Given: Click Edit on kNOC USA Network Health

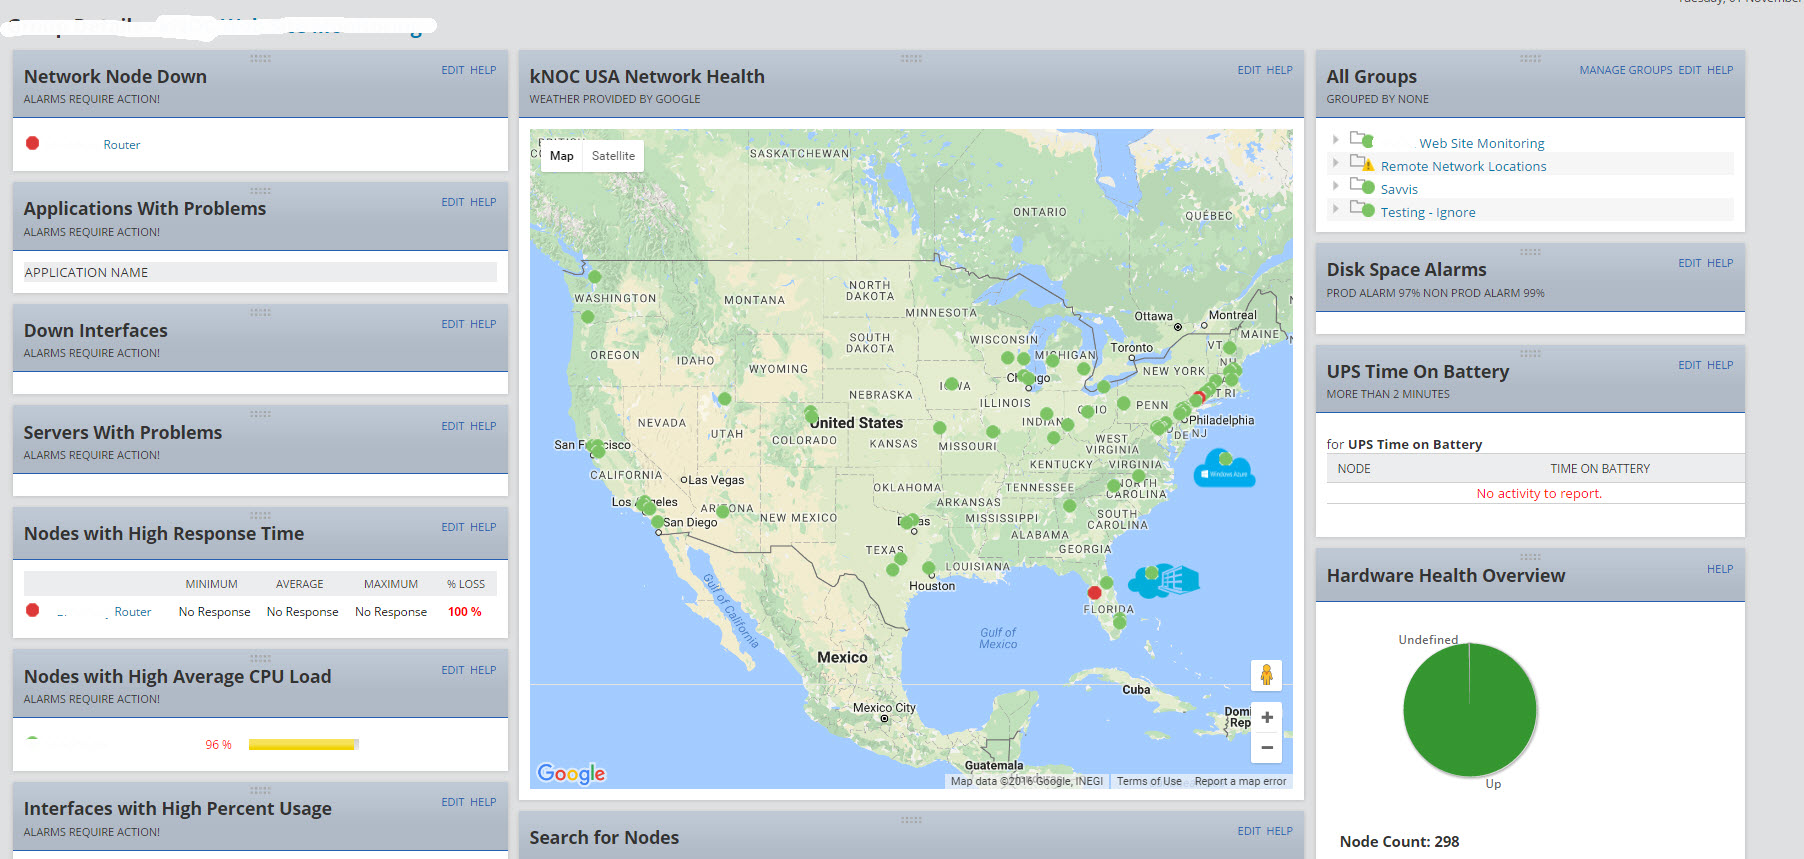Looking at the screenshot, I should click(1248, 70).
